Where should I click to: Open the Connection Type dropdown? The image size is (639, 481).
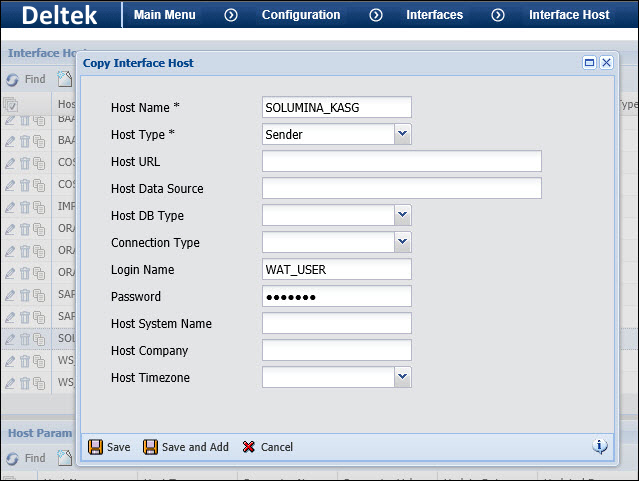pyautogui.click(x=402, y=242)
